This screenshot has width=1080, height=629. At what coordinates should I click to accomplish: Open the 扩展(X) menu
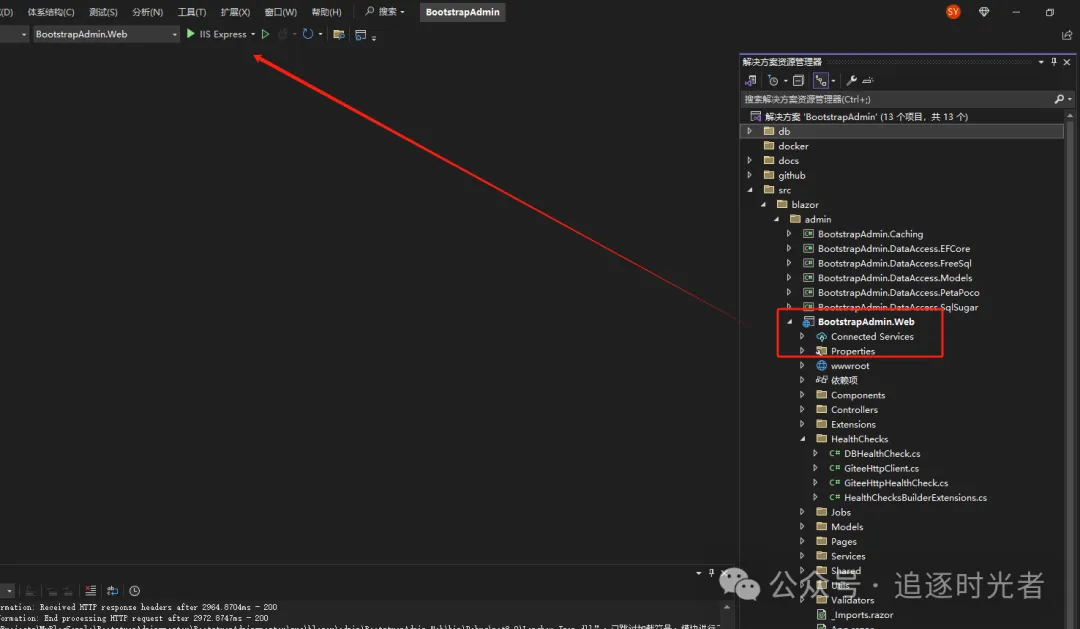tap(235, 12)
